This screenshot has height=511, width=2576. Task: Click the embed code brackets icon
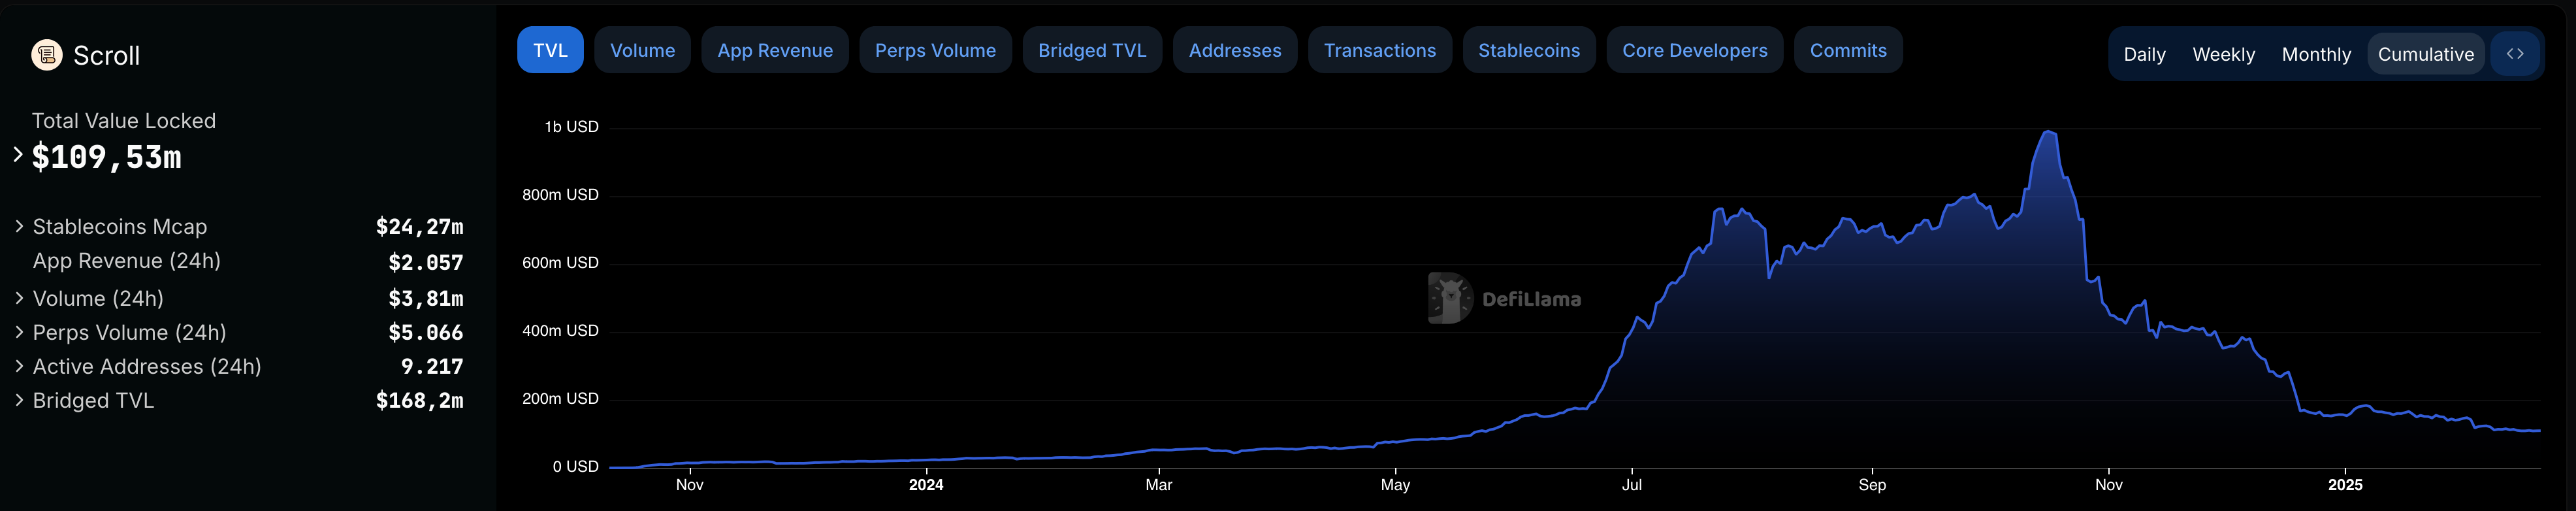point(2514,54)
